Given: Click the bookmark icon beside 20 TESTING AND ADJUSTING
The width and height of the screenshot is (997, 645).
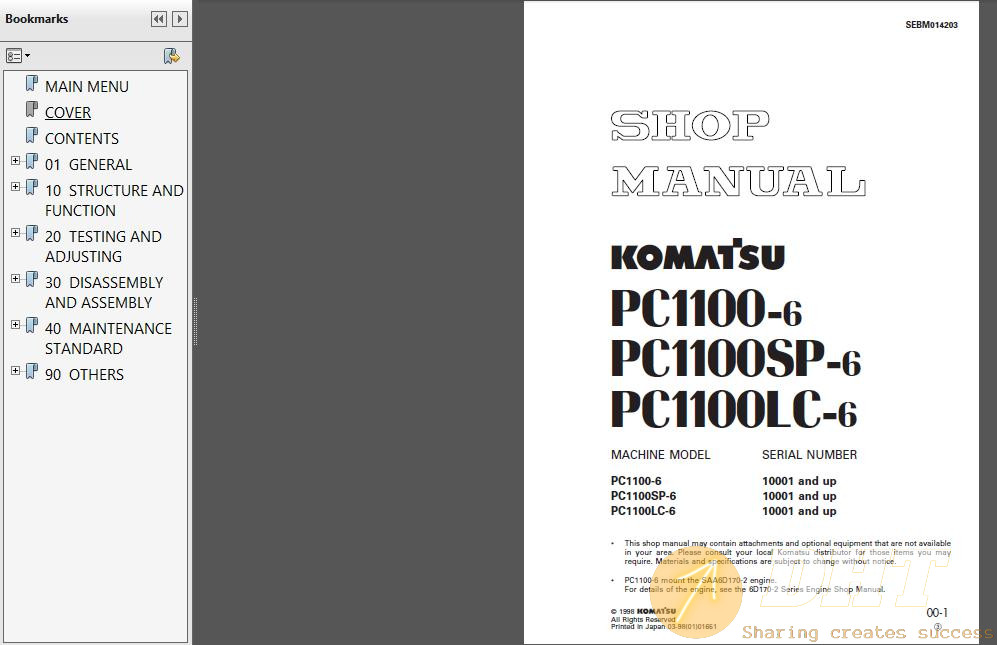Looking at the screenshot, I should [32, 234].
